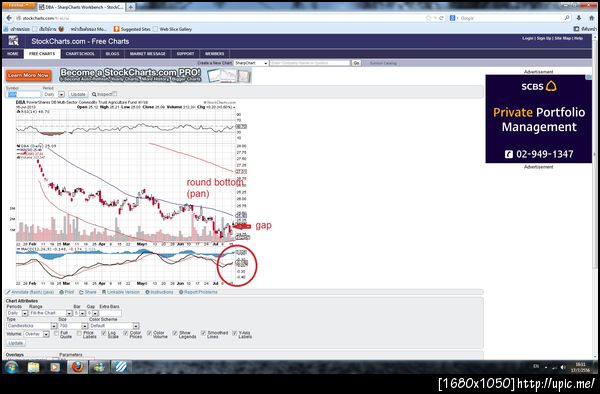Switch to Firefox in taskbar
The image size is (600, 394).
pos(77,367)
